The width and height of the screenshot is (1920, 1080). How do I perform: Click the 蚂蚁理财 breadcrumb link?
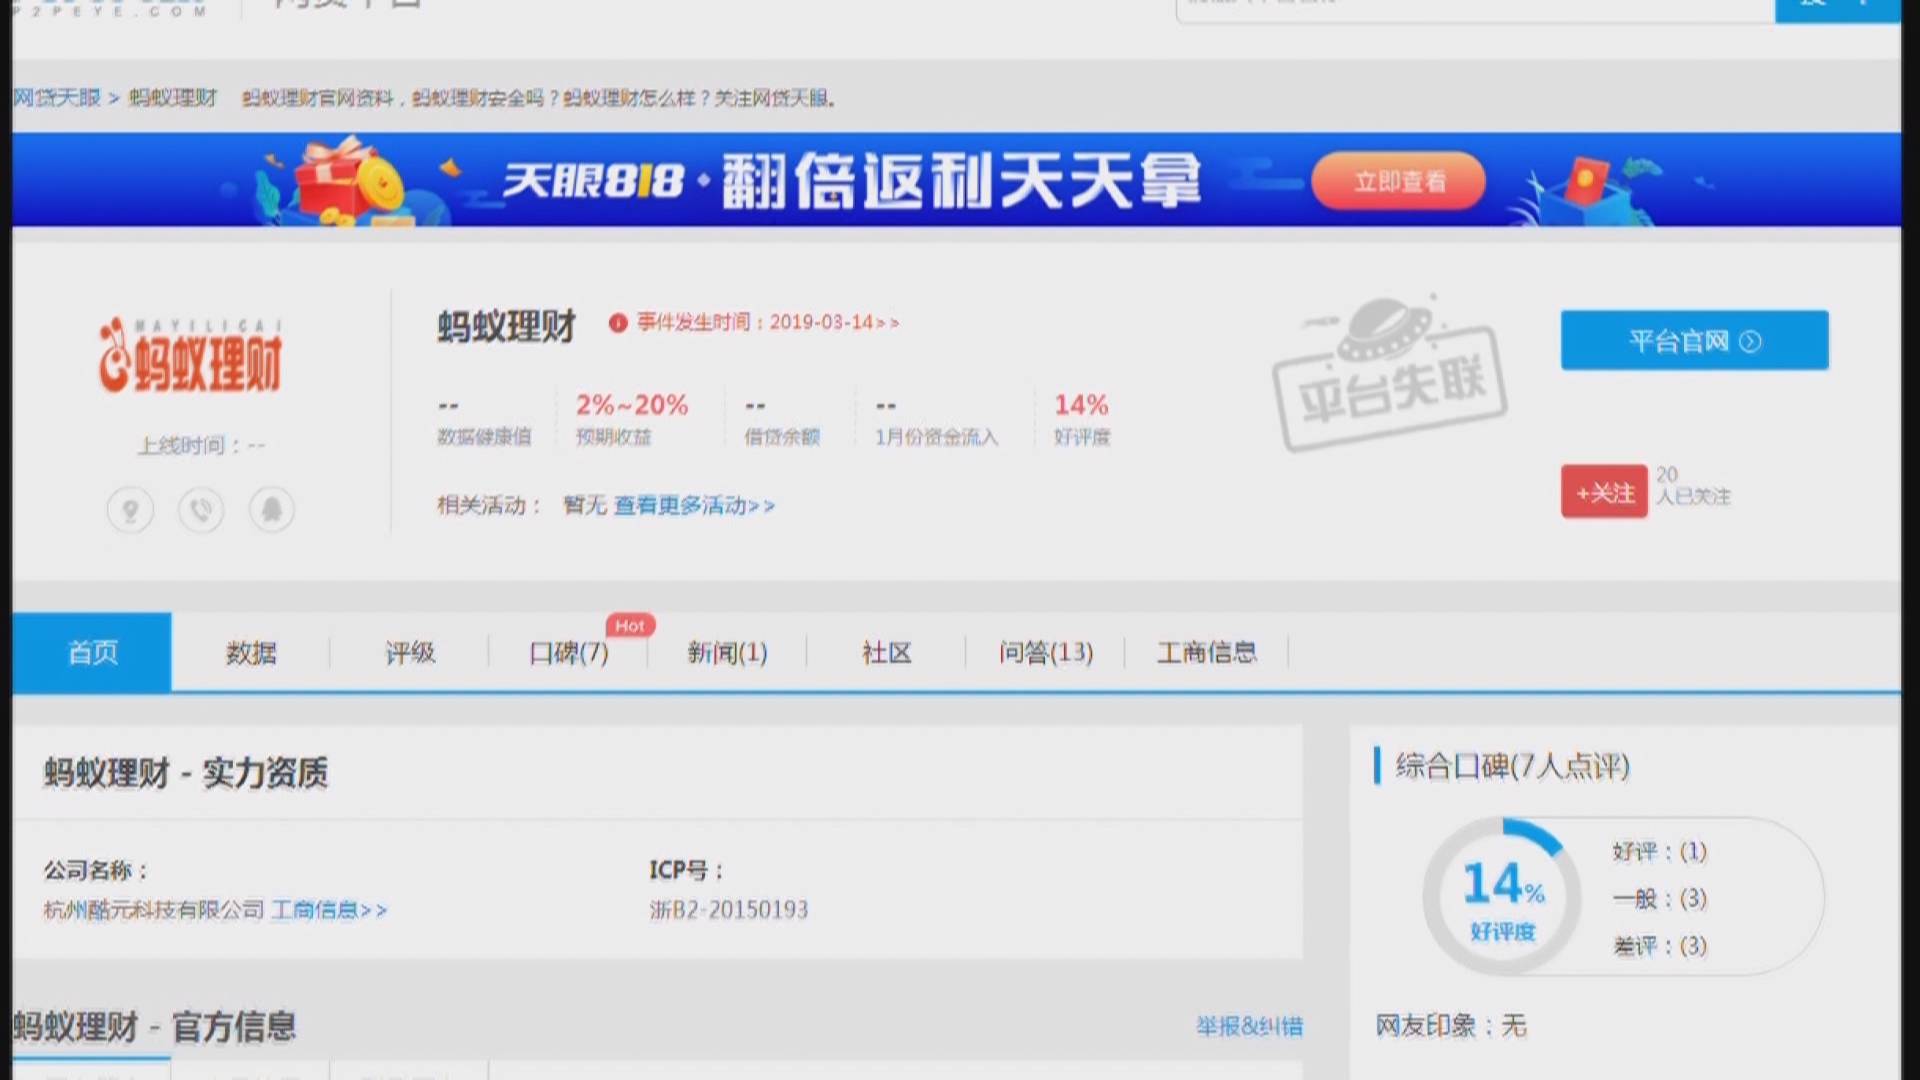pyautogui.click(x=173, y=98)
